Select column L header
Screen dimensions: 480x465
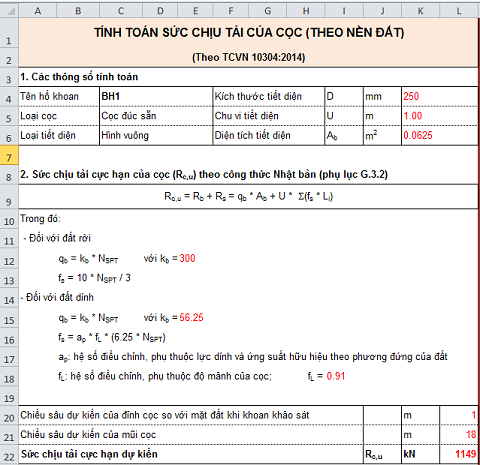(x=459, y=11)
